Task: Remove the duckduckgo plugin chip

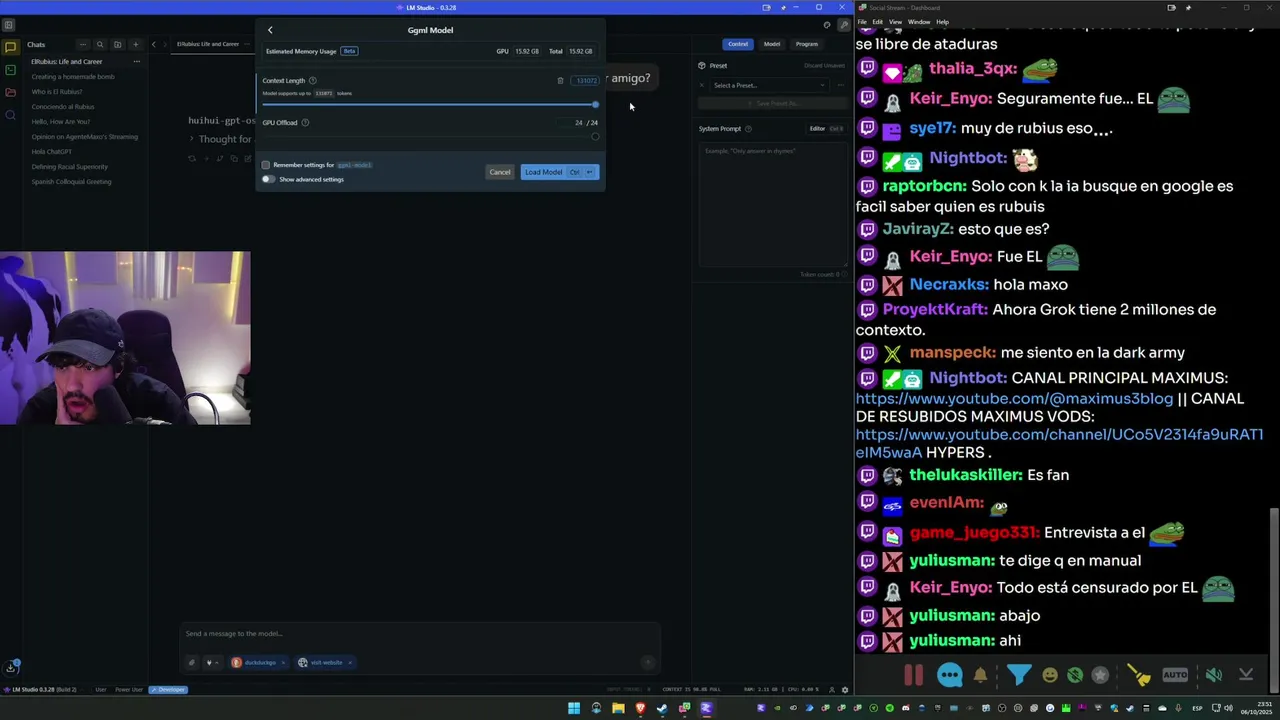Action: click(283, 662)
